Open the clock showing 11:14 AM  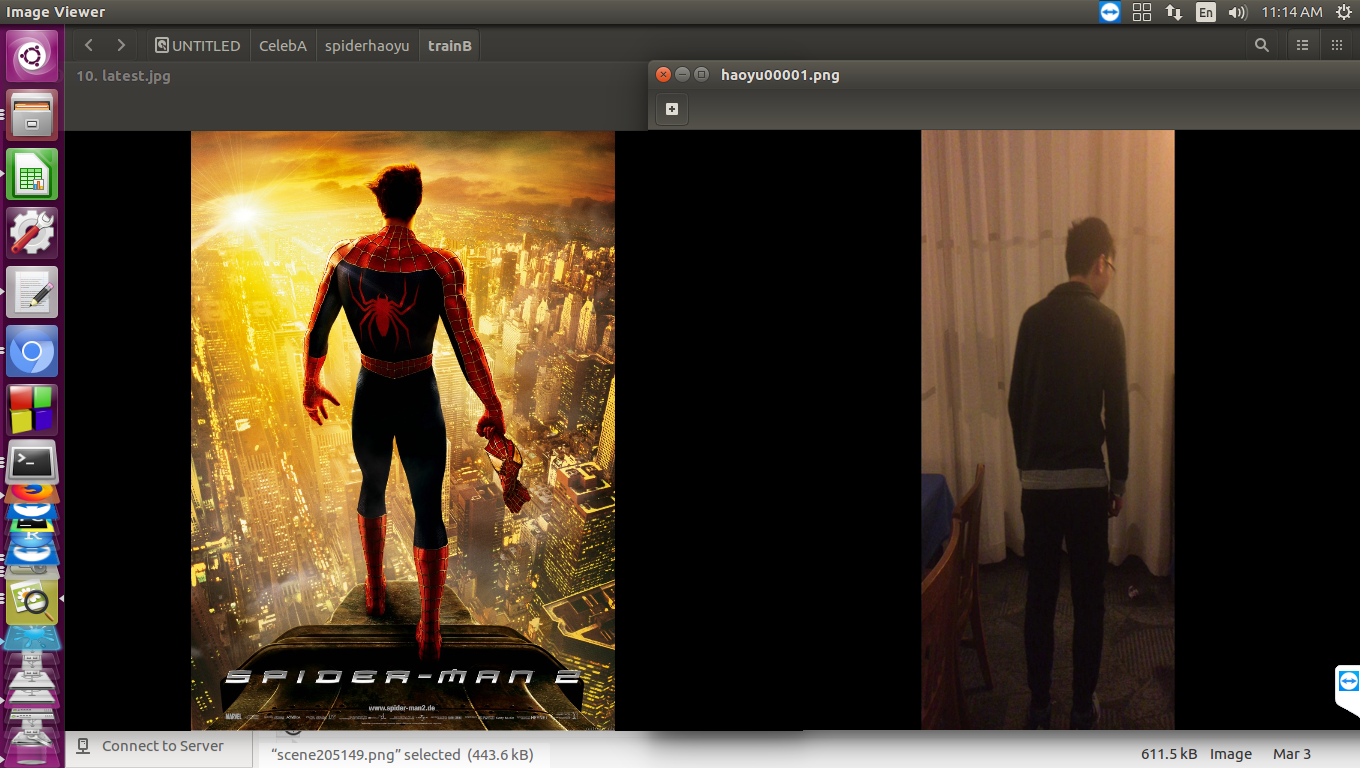[x=1292, y=12]
